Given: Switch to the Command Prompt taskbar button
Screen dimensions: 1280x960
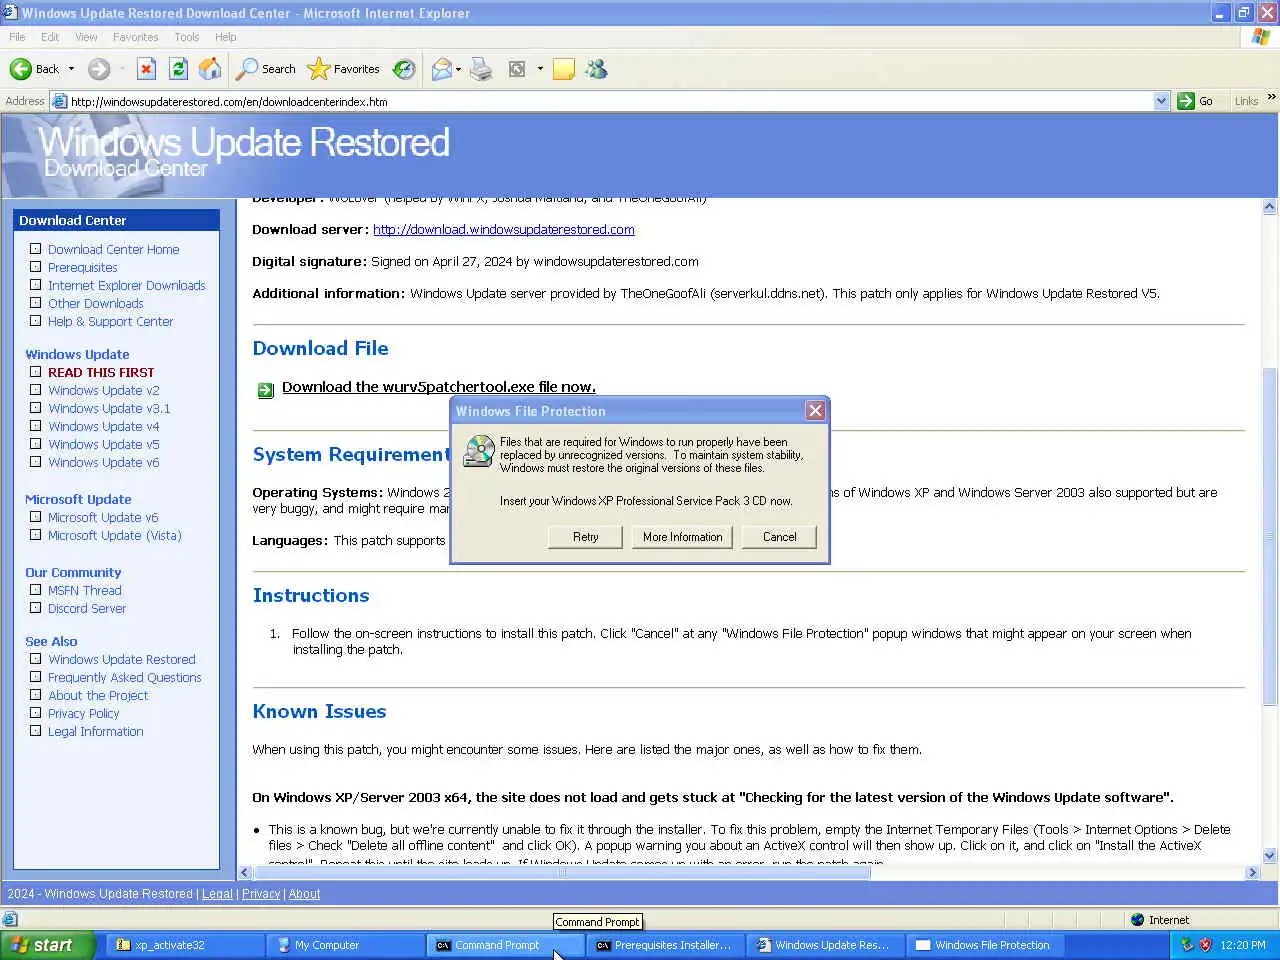Looking at the screenshot, I should pyautogui.click(x=505, y=945).
